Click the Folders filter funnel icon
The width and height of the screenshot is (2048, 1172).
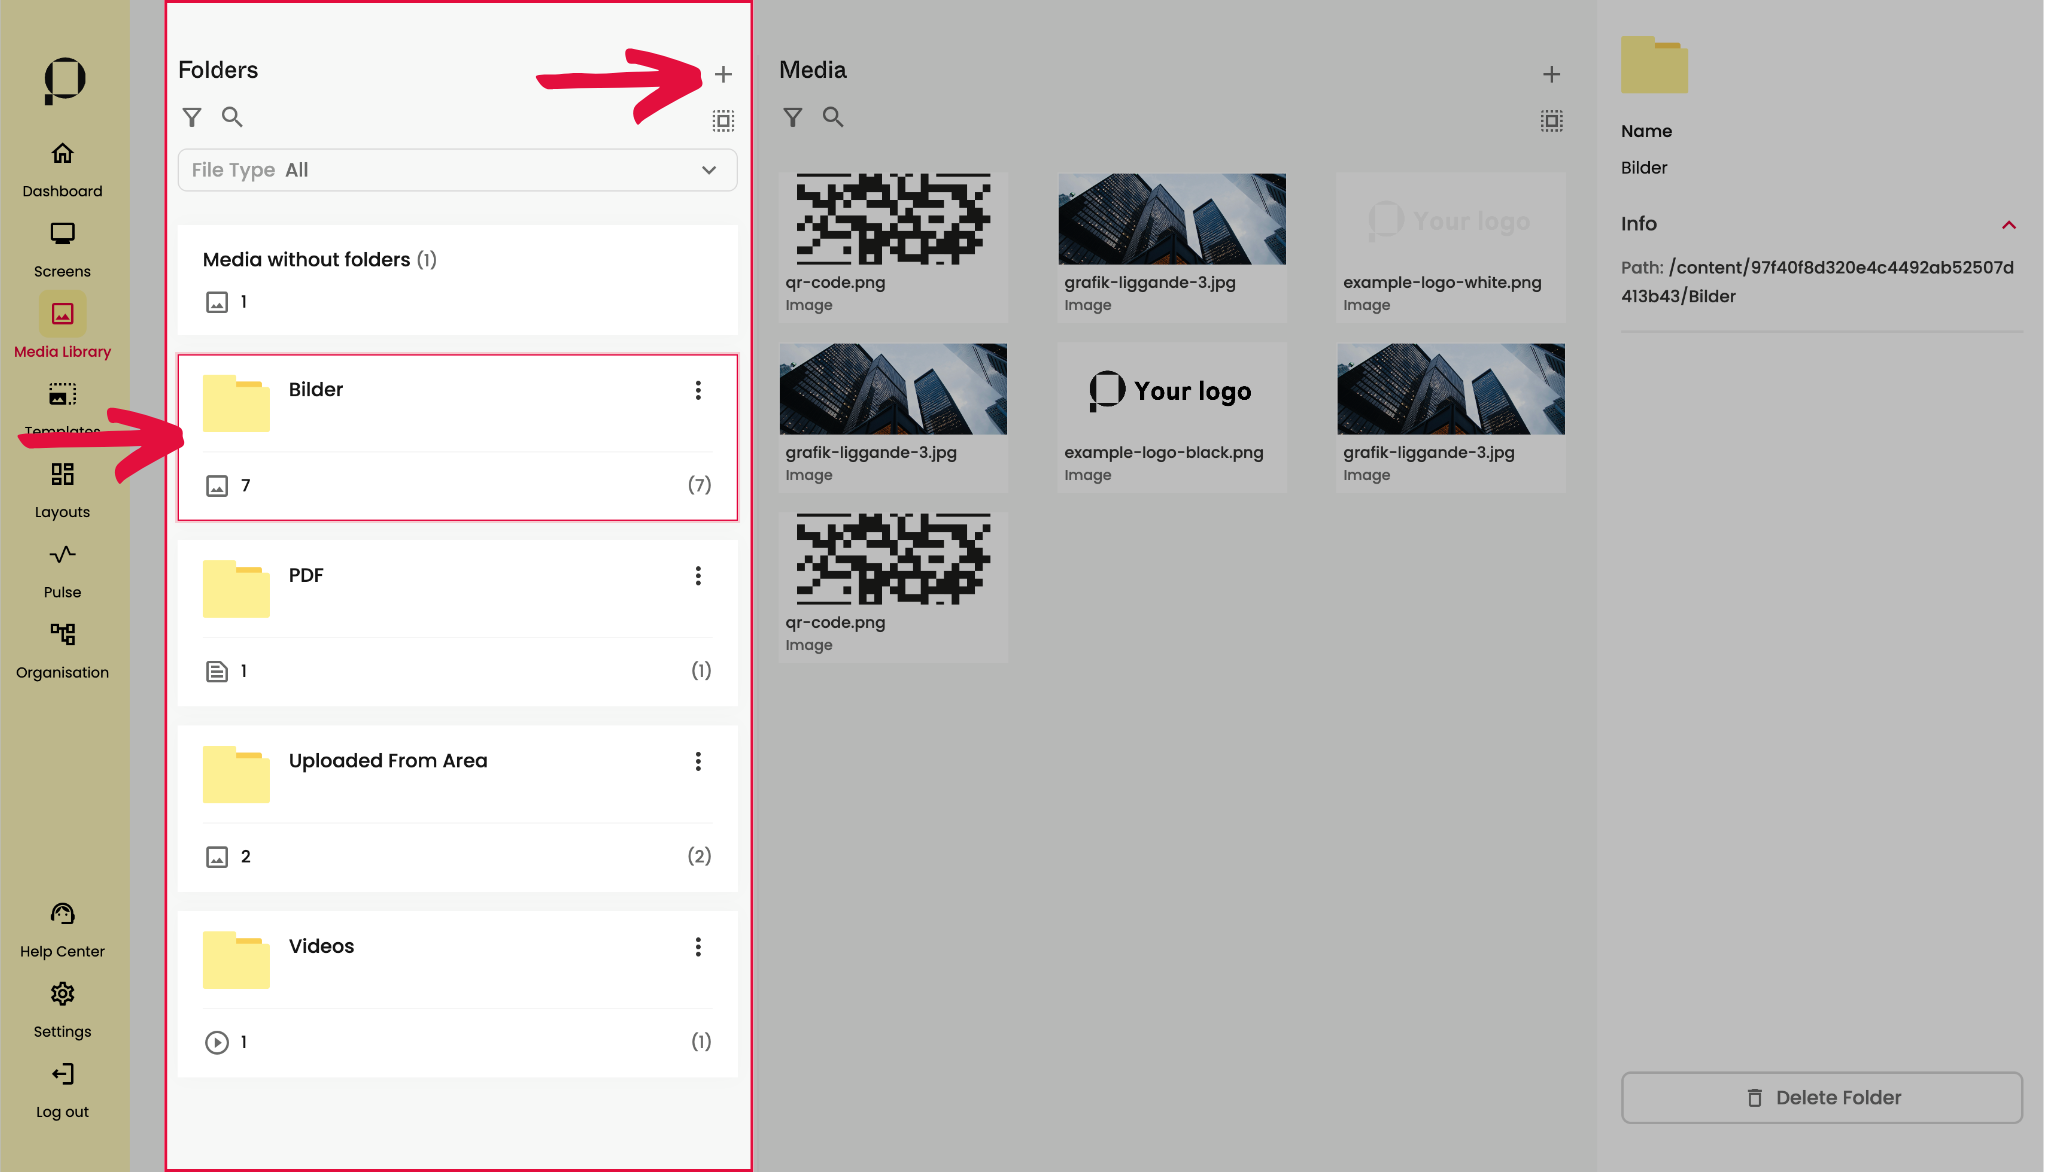tap(192, 117)
